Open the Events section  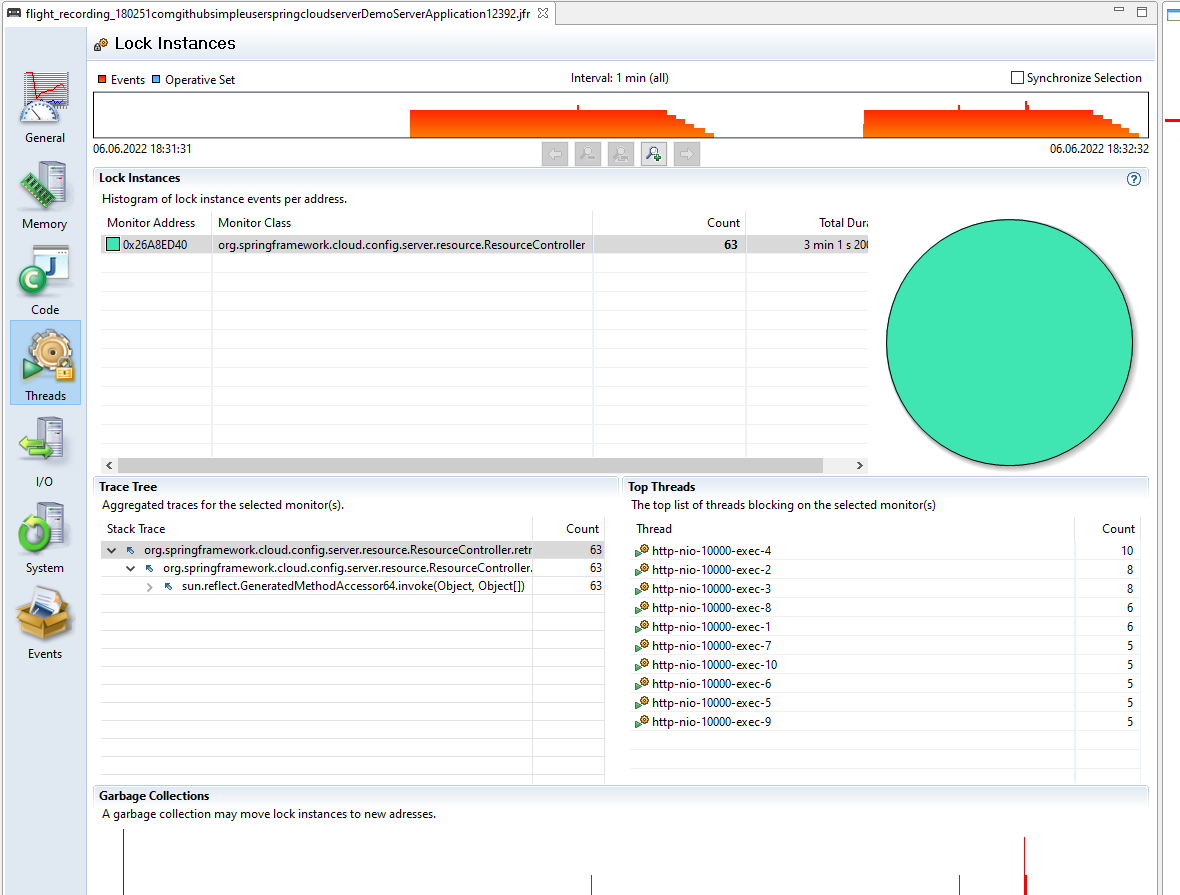45,622
